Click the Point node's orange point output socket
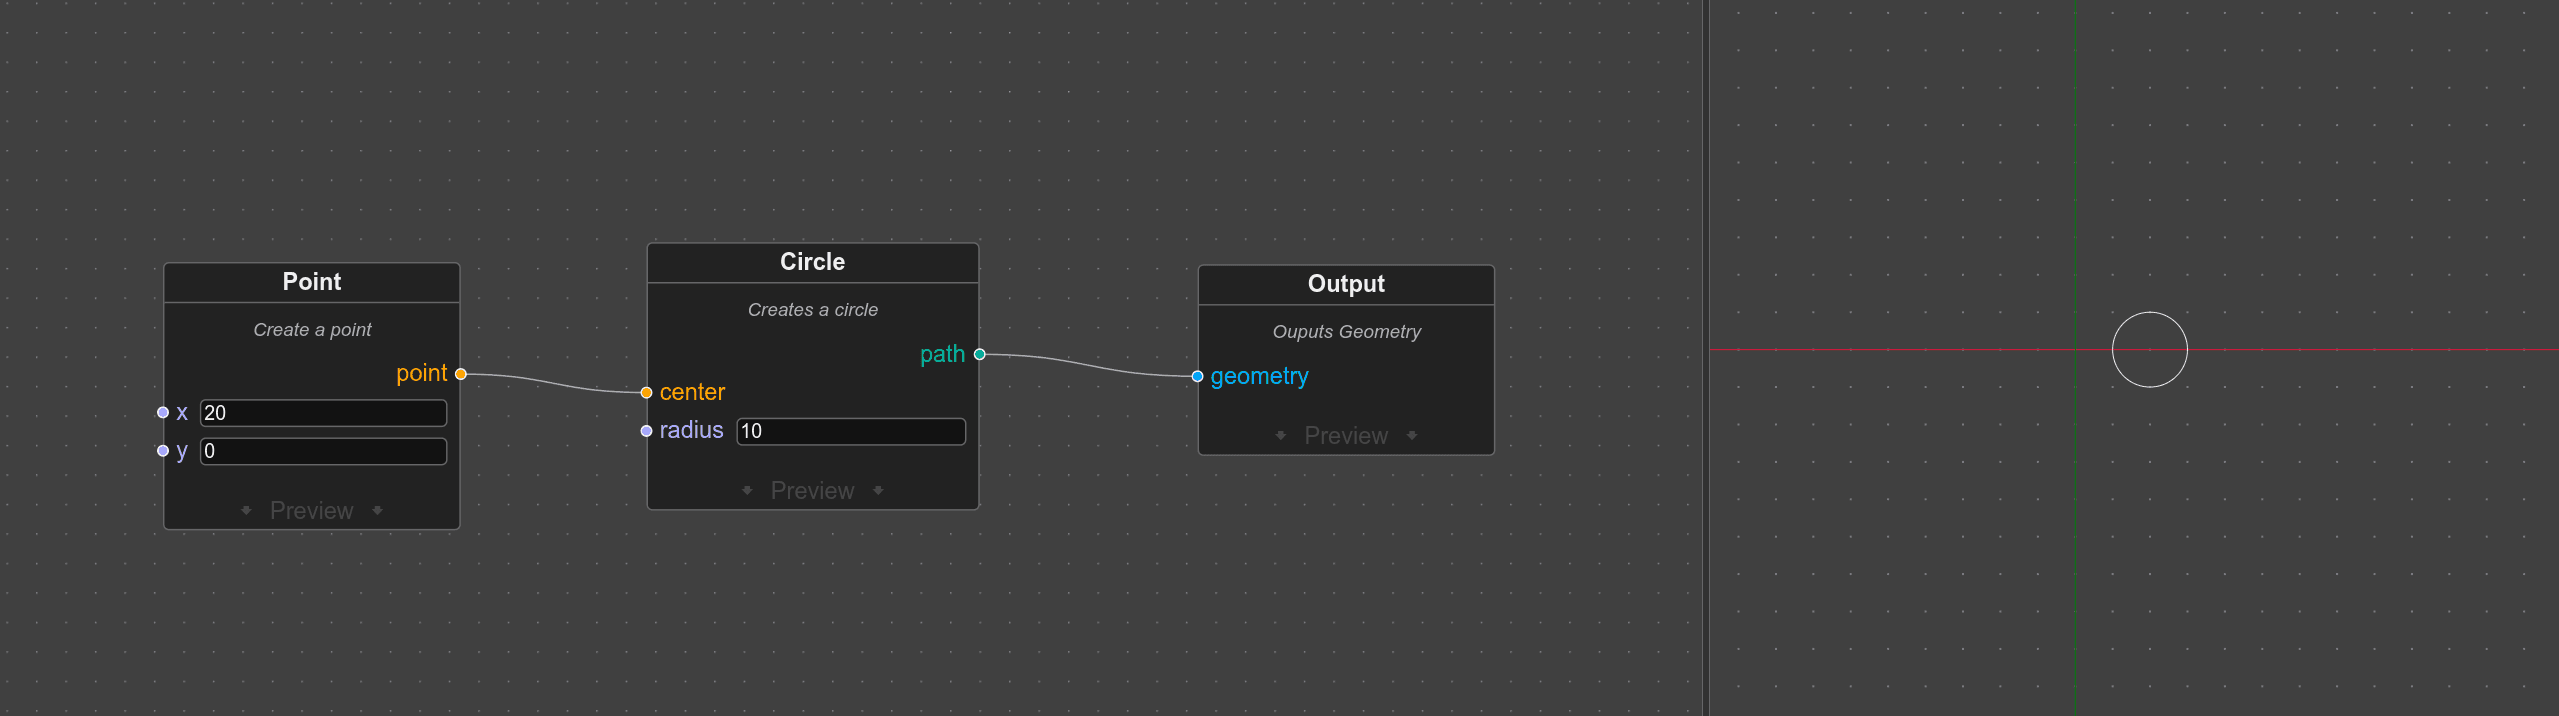Screen dimensions: 2559x716 tap(461, 374)
